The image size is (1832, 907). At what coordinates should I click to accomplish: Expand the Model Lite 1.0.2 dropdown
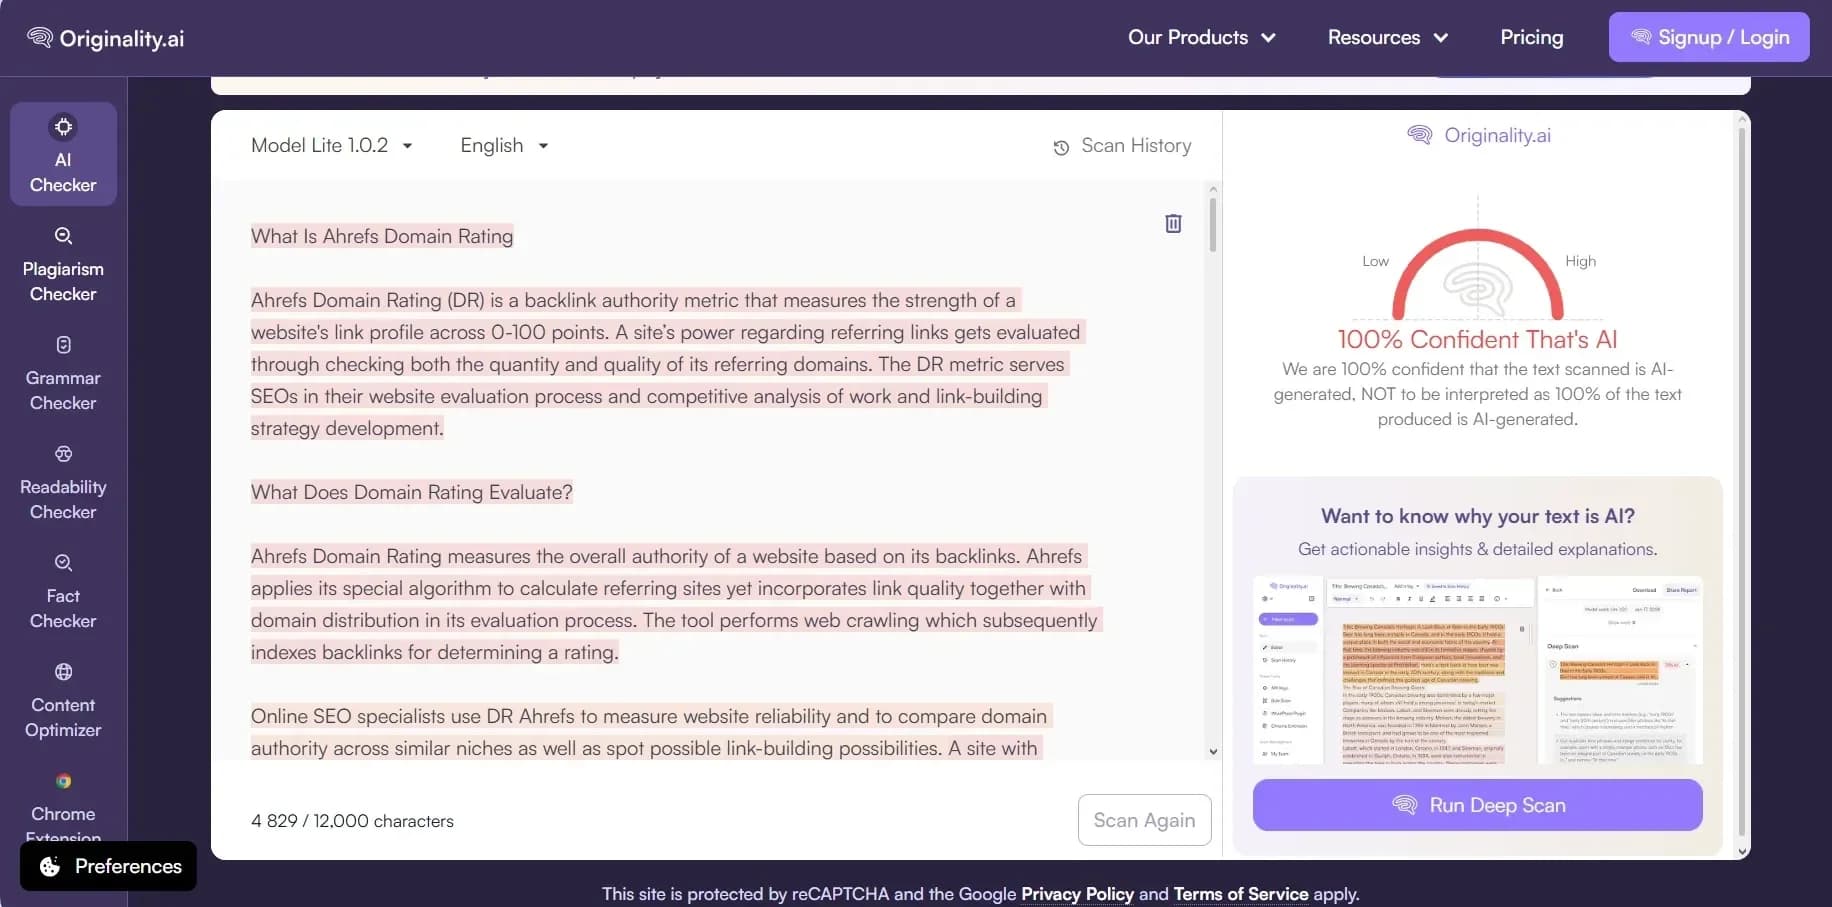[x=332, y=145]
